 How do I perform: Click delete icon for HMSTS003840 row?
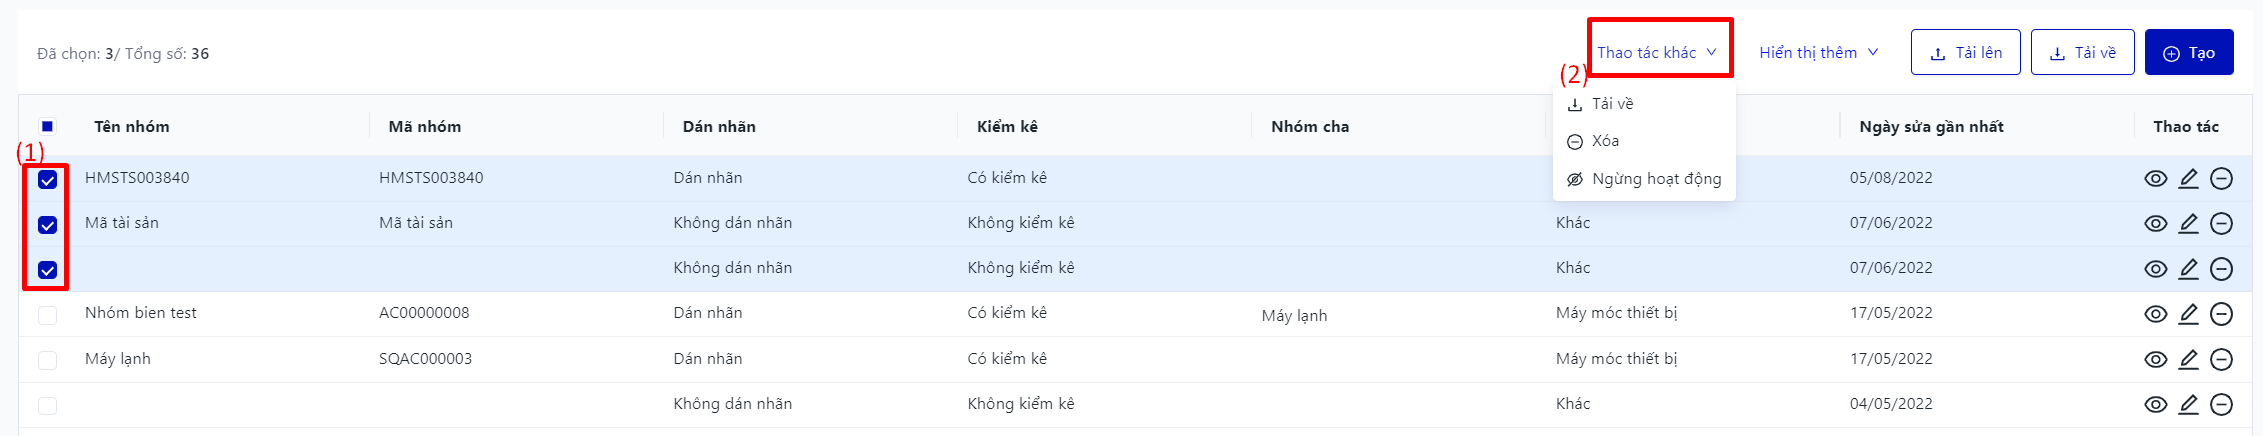[x=2221, y=179]
